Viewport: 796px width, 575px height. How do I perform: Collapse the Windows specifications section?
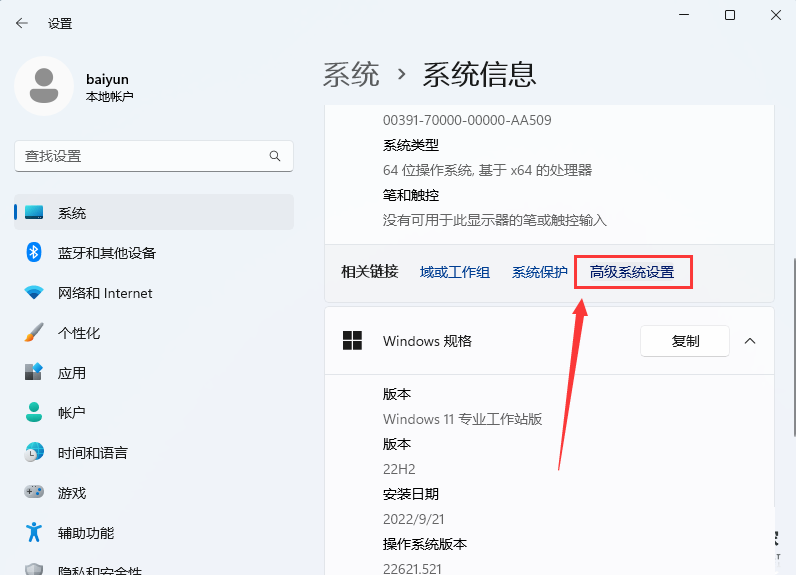pyautogui.click(x=750, y=341)
